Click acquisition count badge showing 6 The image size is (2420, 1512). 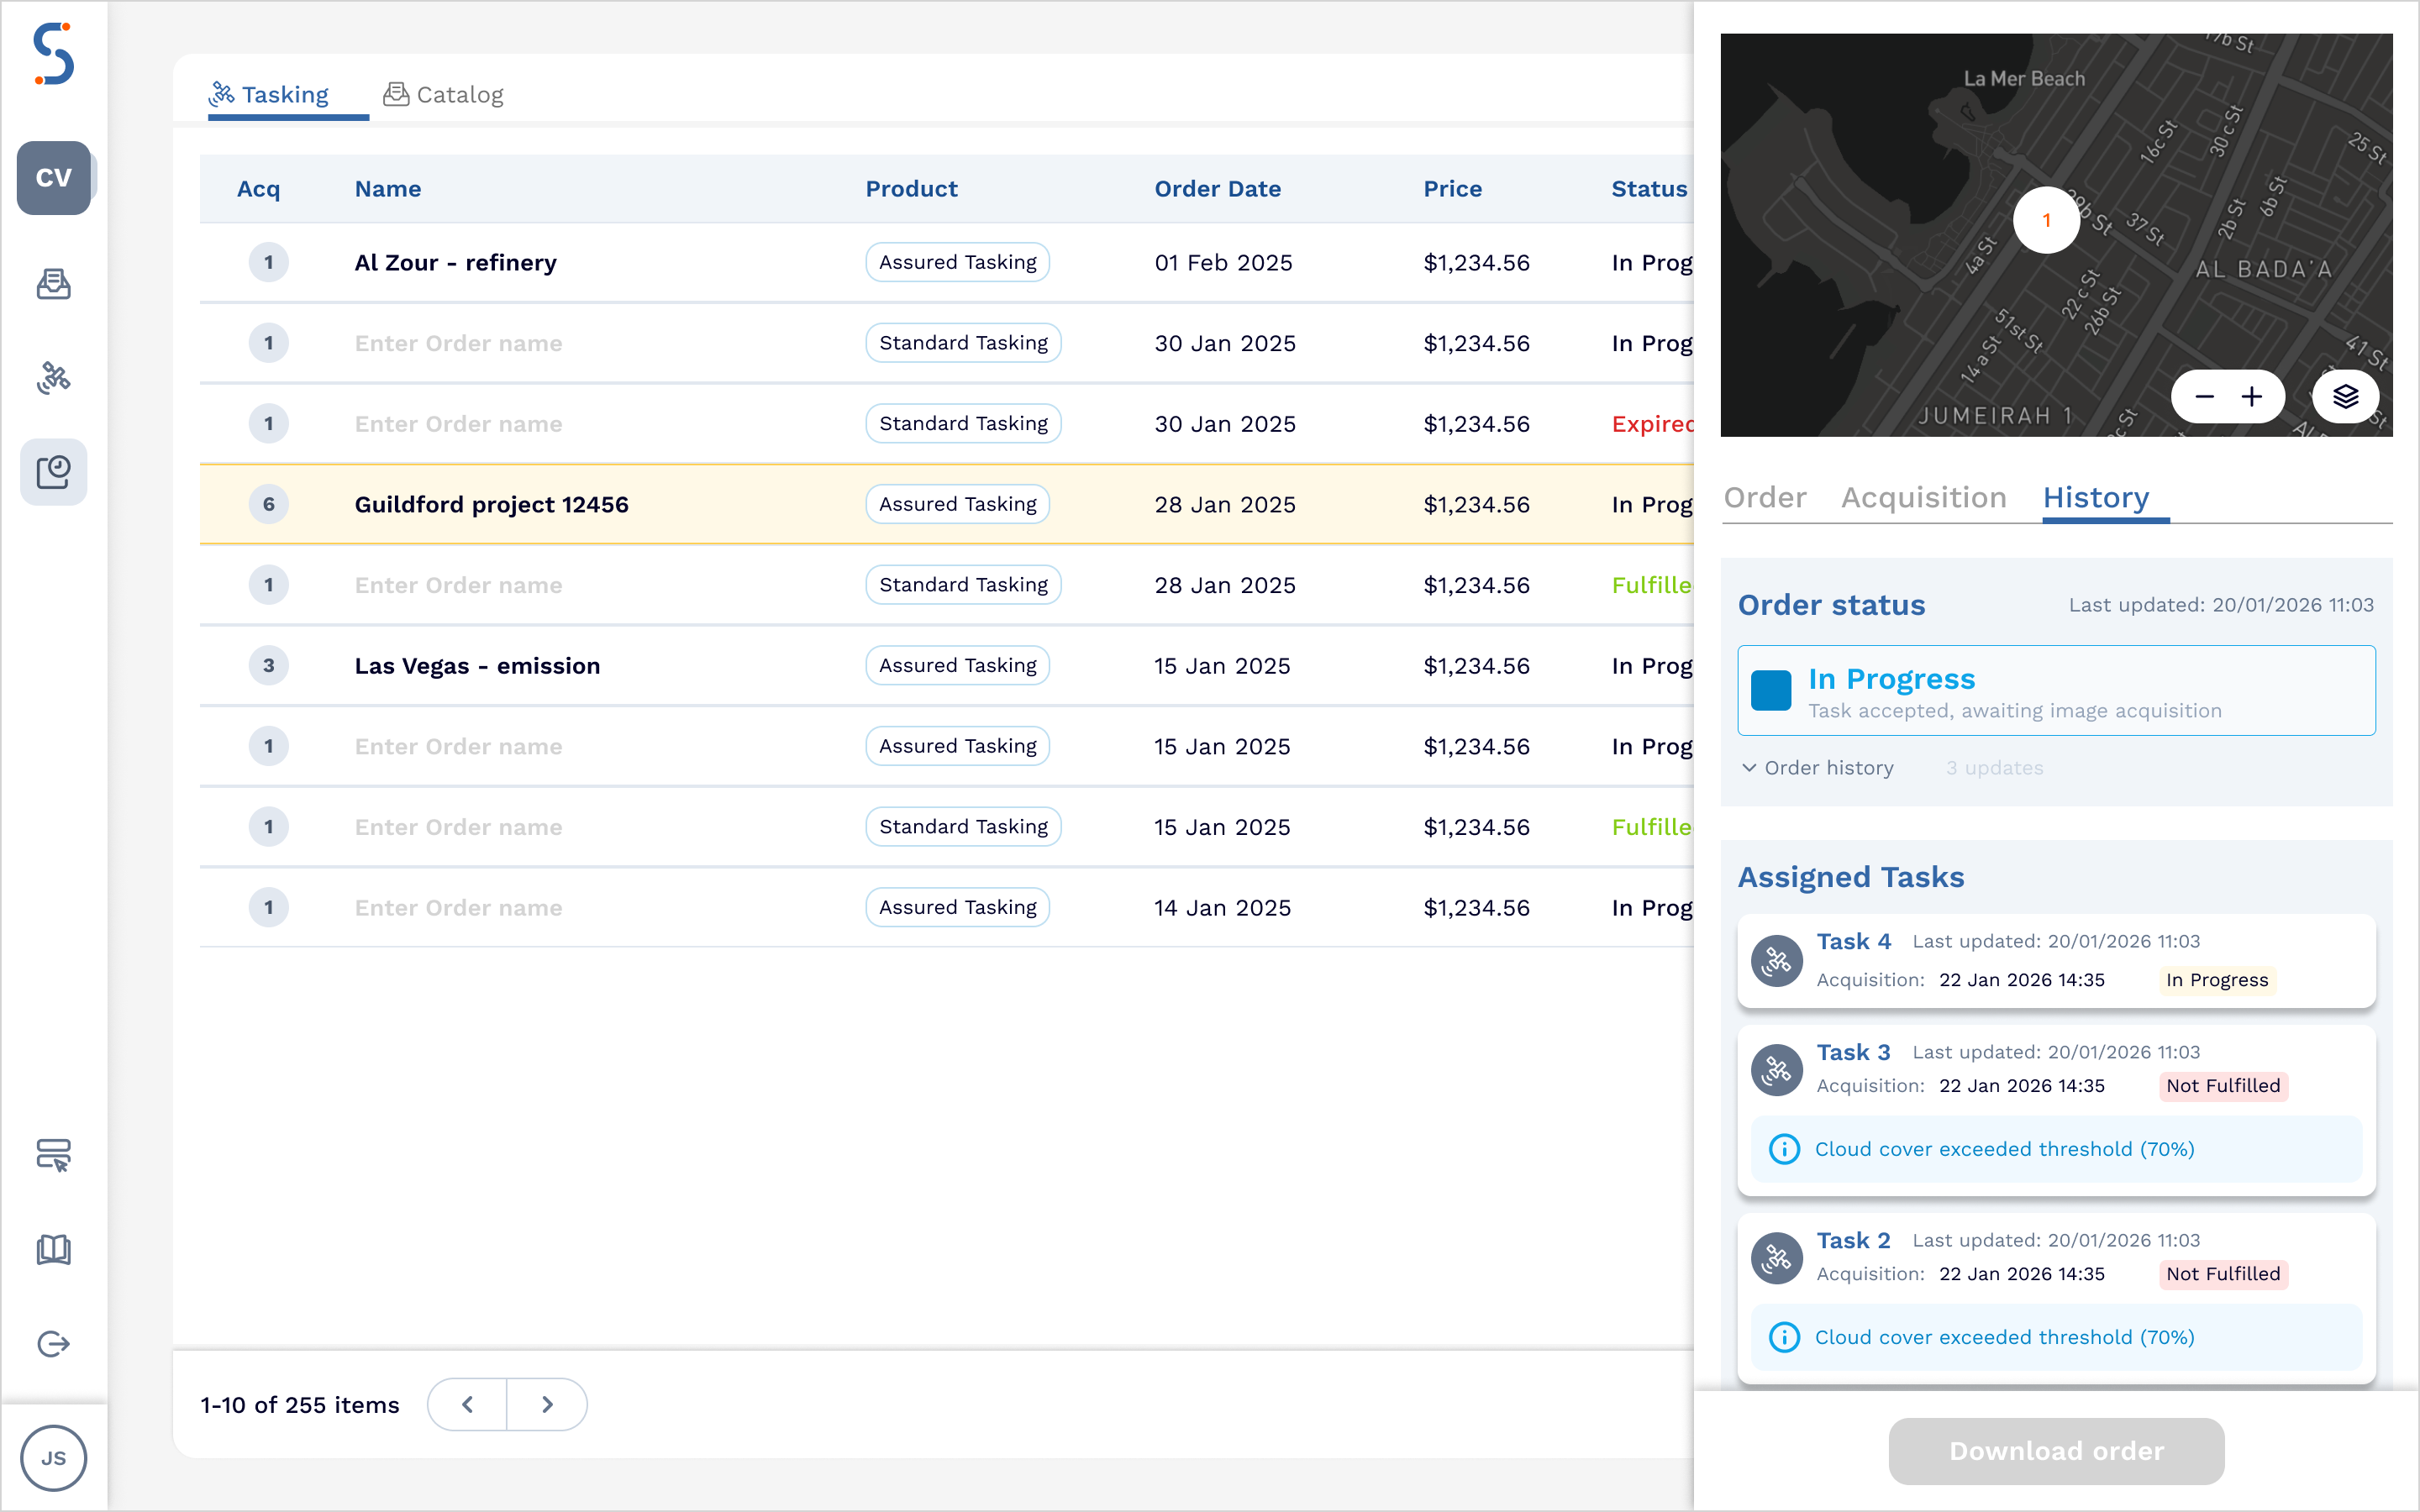268,504
